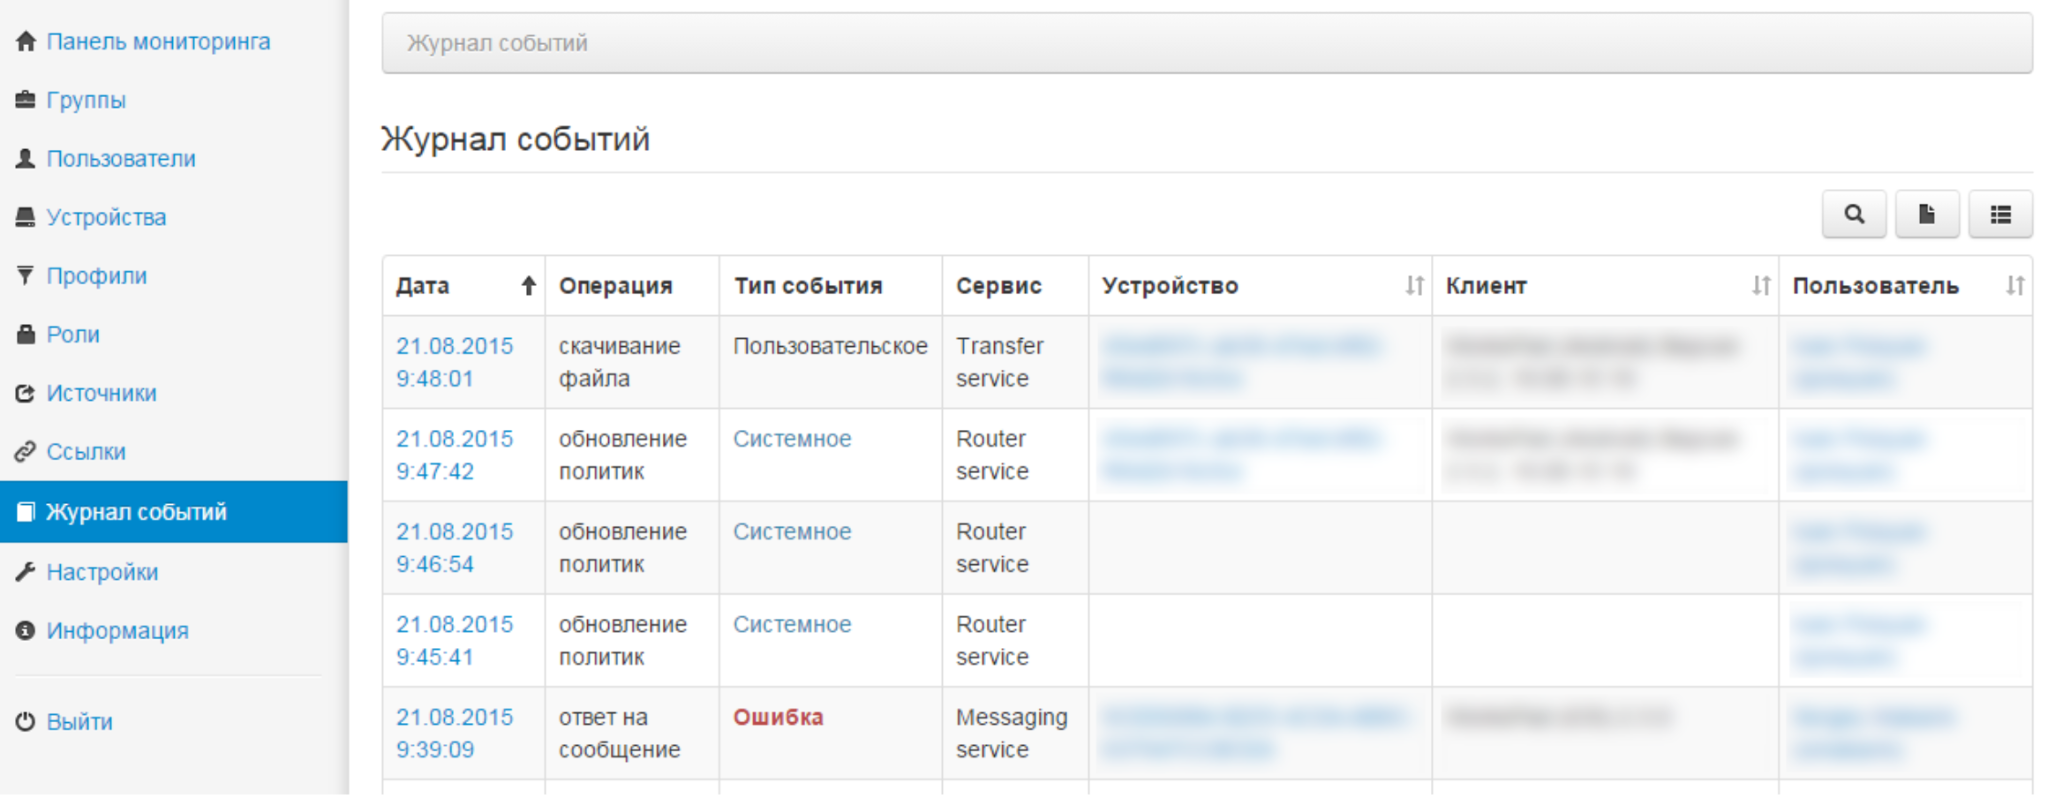Open the column list view button

point(2000,214)
